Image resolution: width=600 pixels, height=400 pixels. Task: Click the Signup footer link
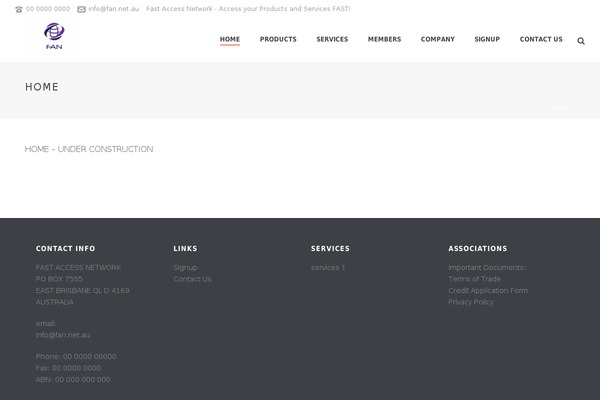point(185,268)
